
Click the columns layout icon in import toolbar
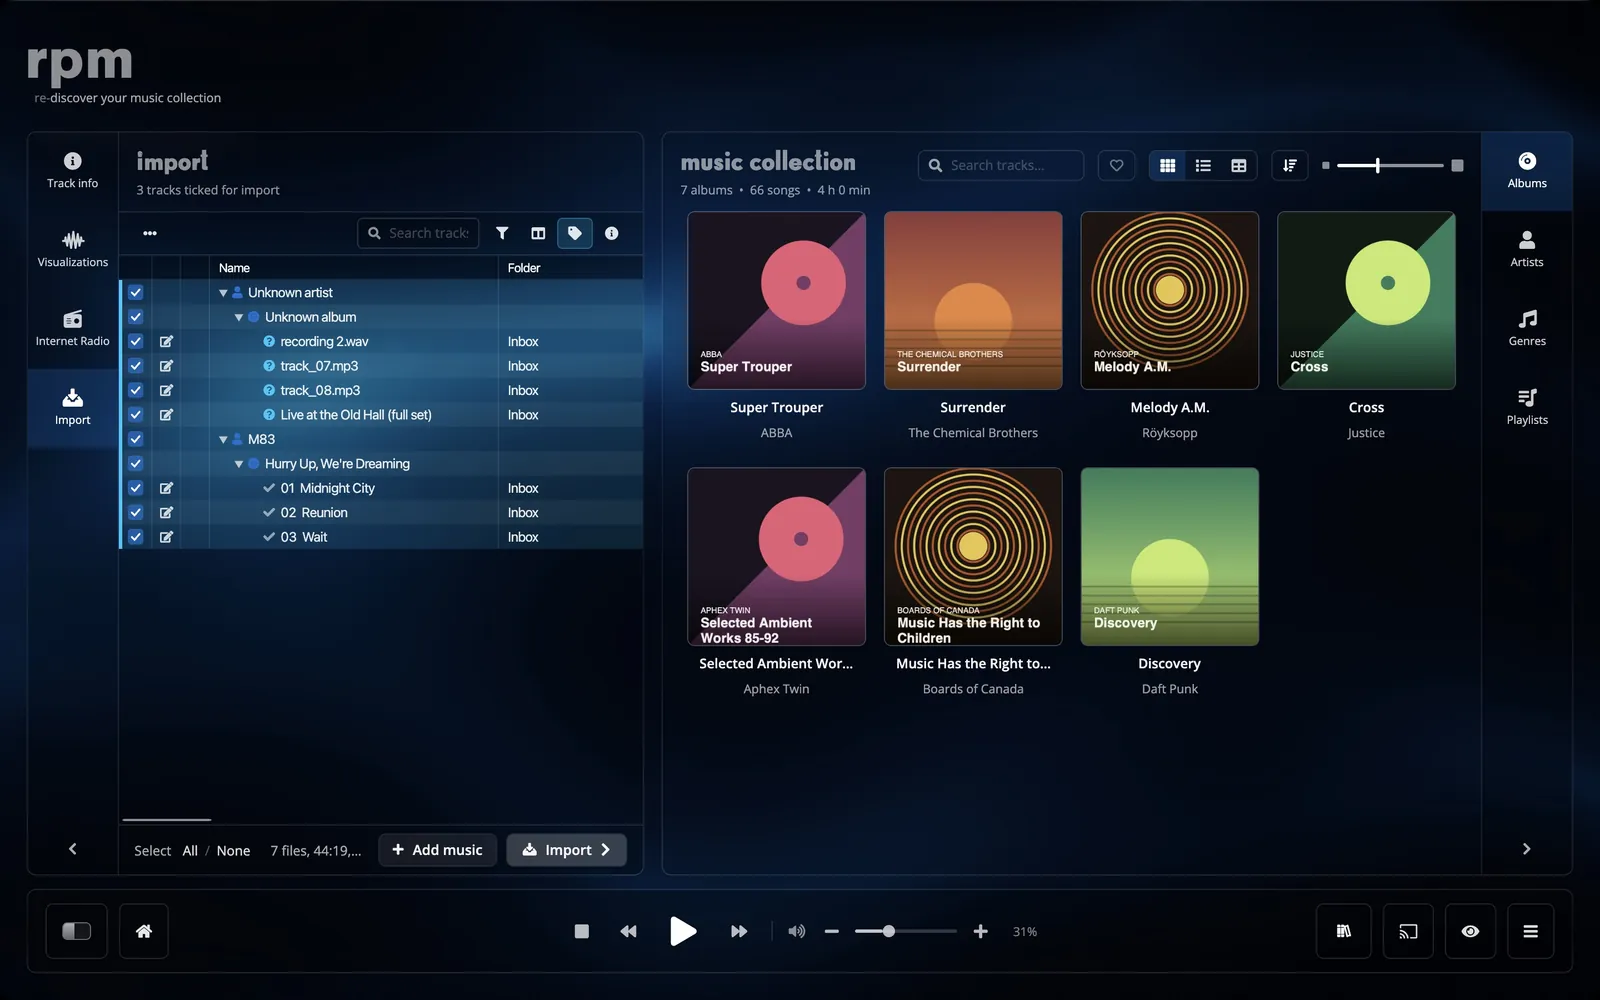pyautogui.click(x=538, y=233)
